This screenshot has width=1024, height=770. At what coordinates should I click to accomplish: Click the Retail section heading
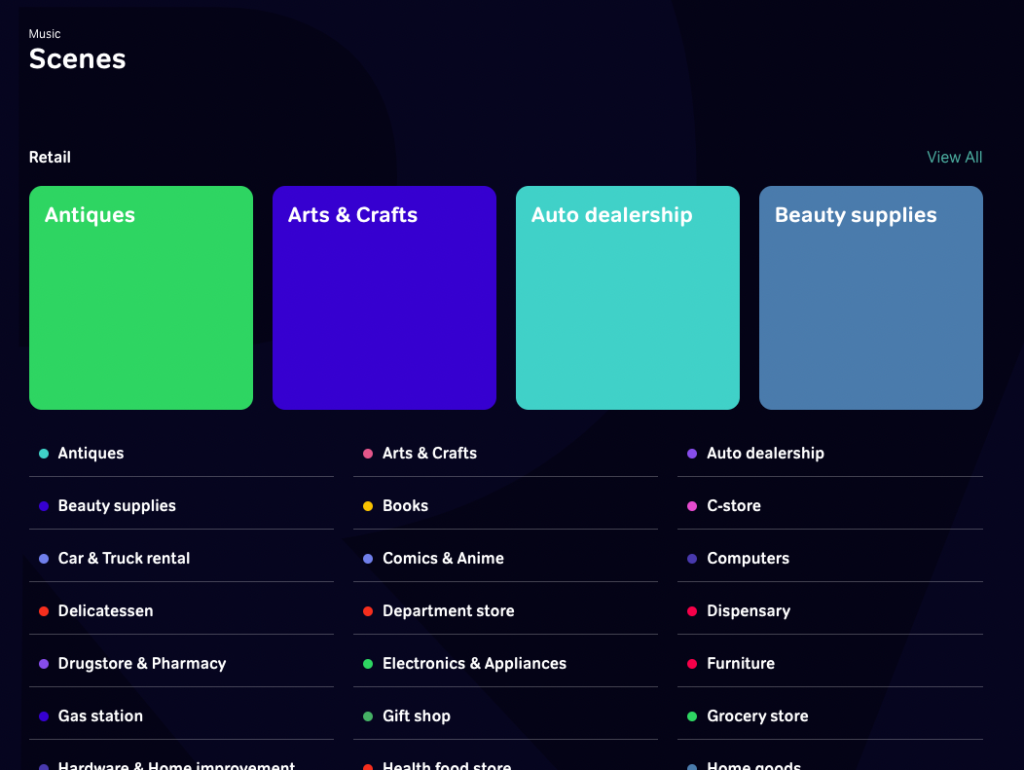[50, 157]
